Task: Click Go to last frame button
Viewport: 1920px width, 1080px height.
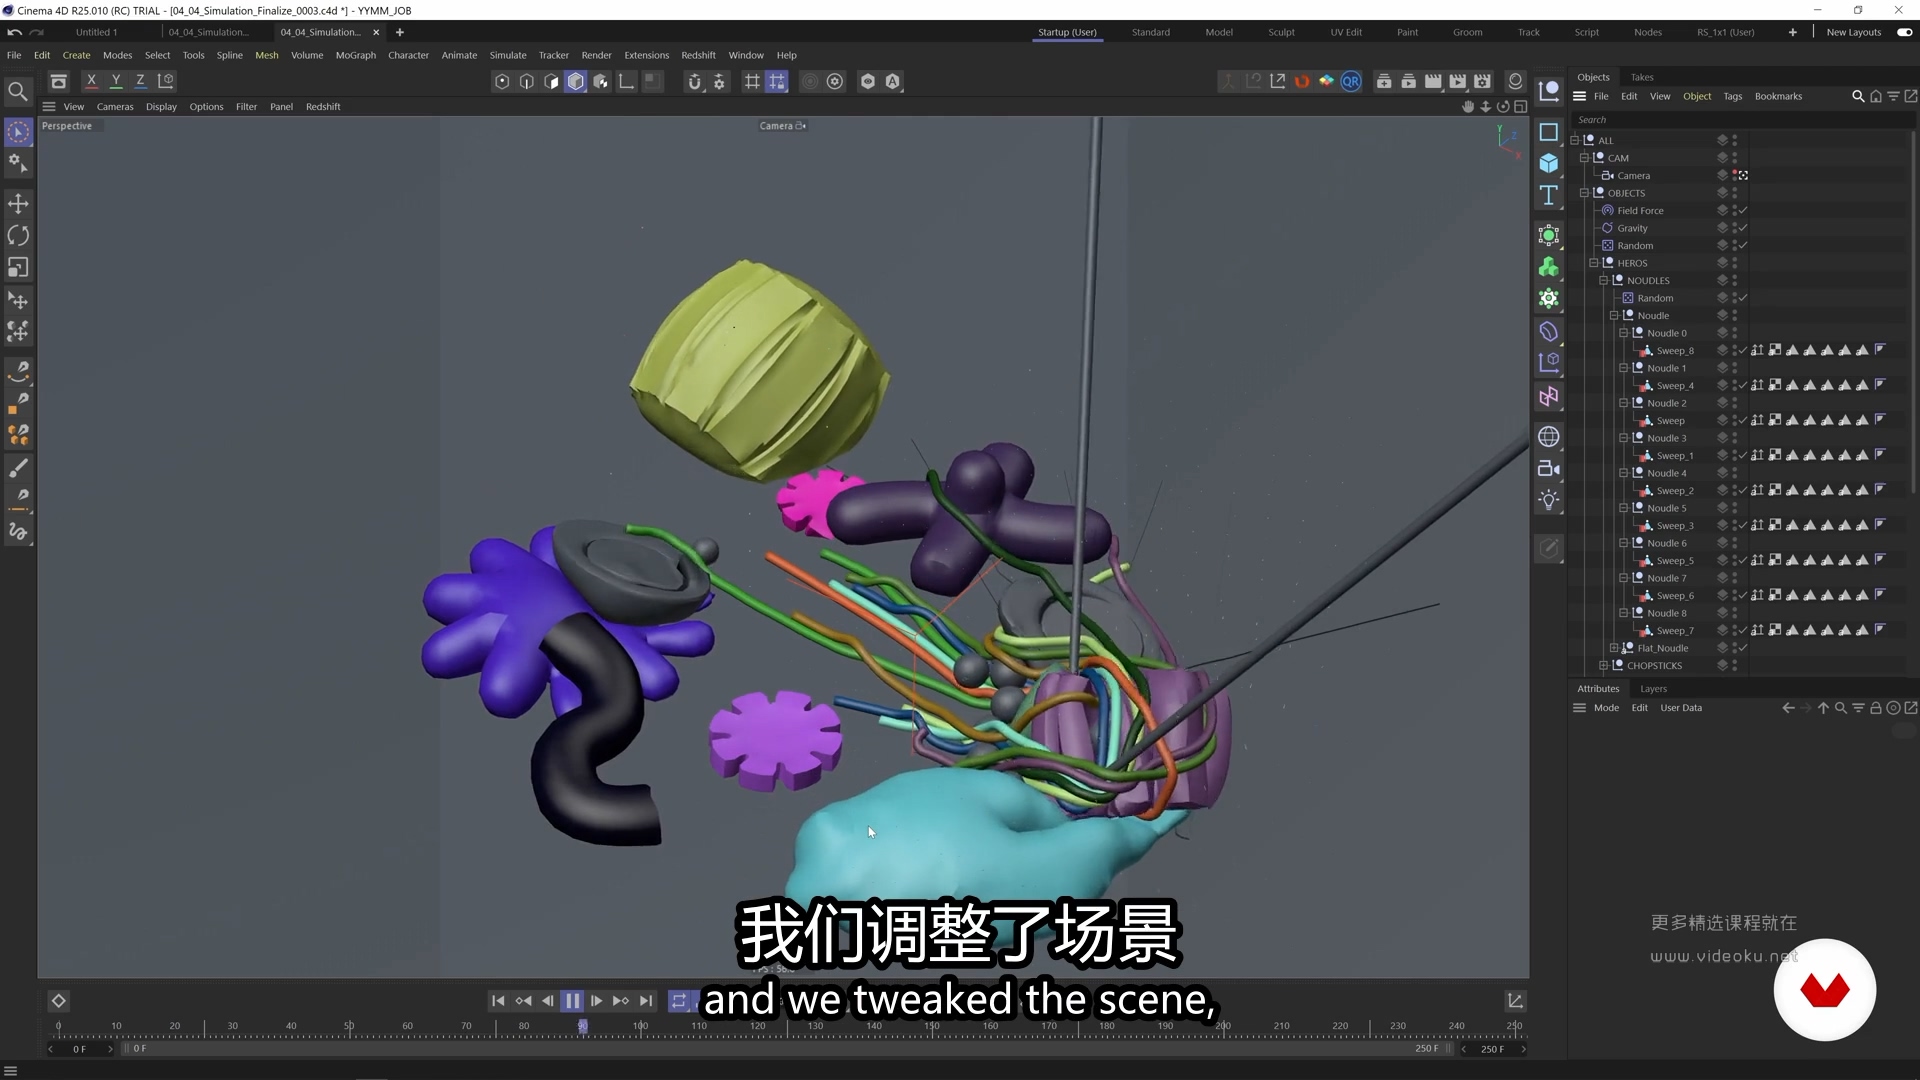Action: pos(646,1001)
